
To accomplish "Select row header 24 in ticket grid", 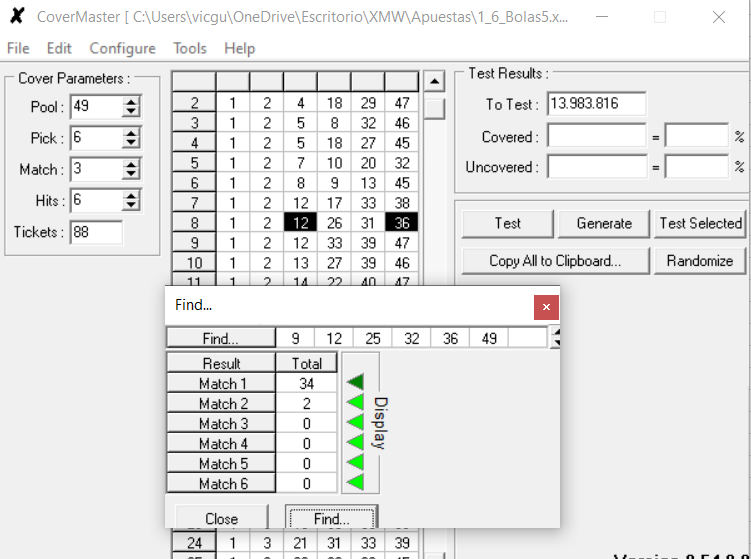I will [x=194, y=543].
